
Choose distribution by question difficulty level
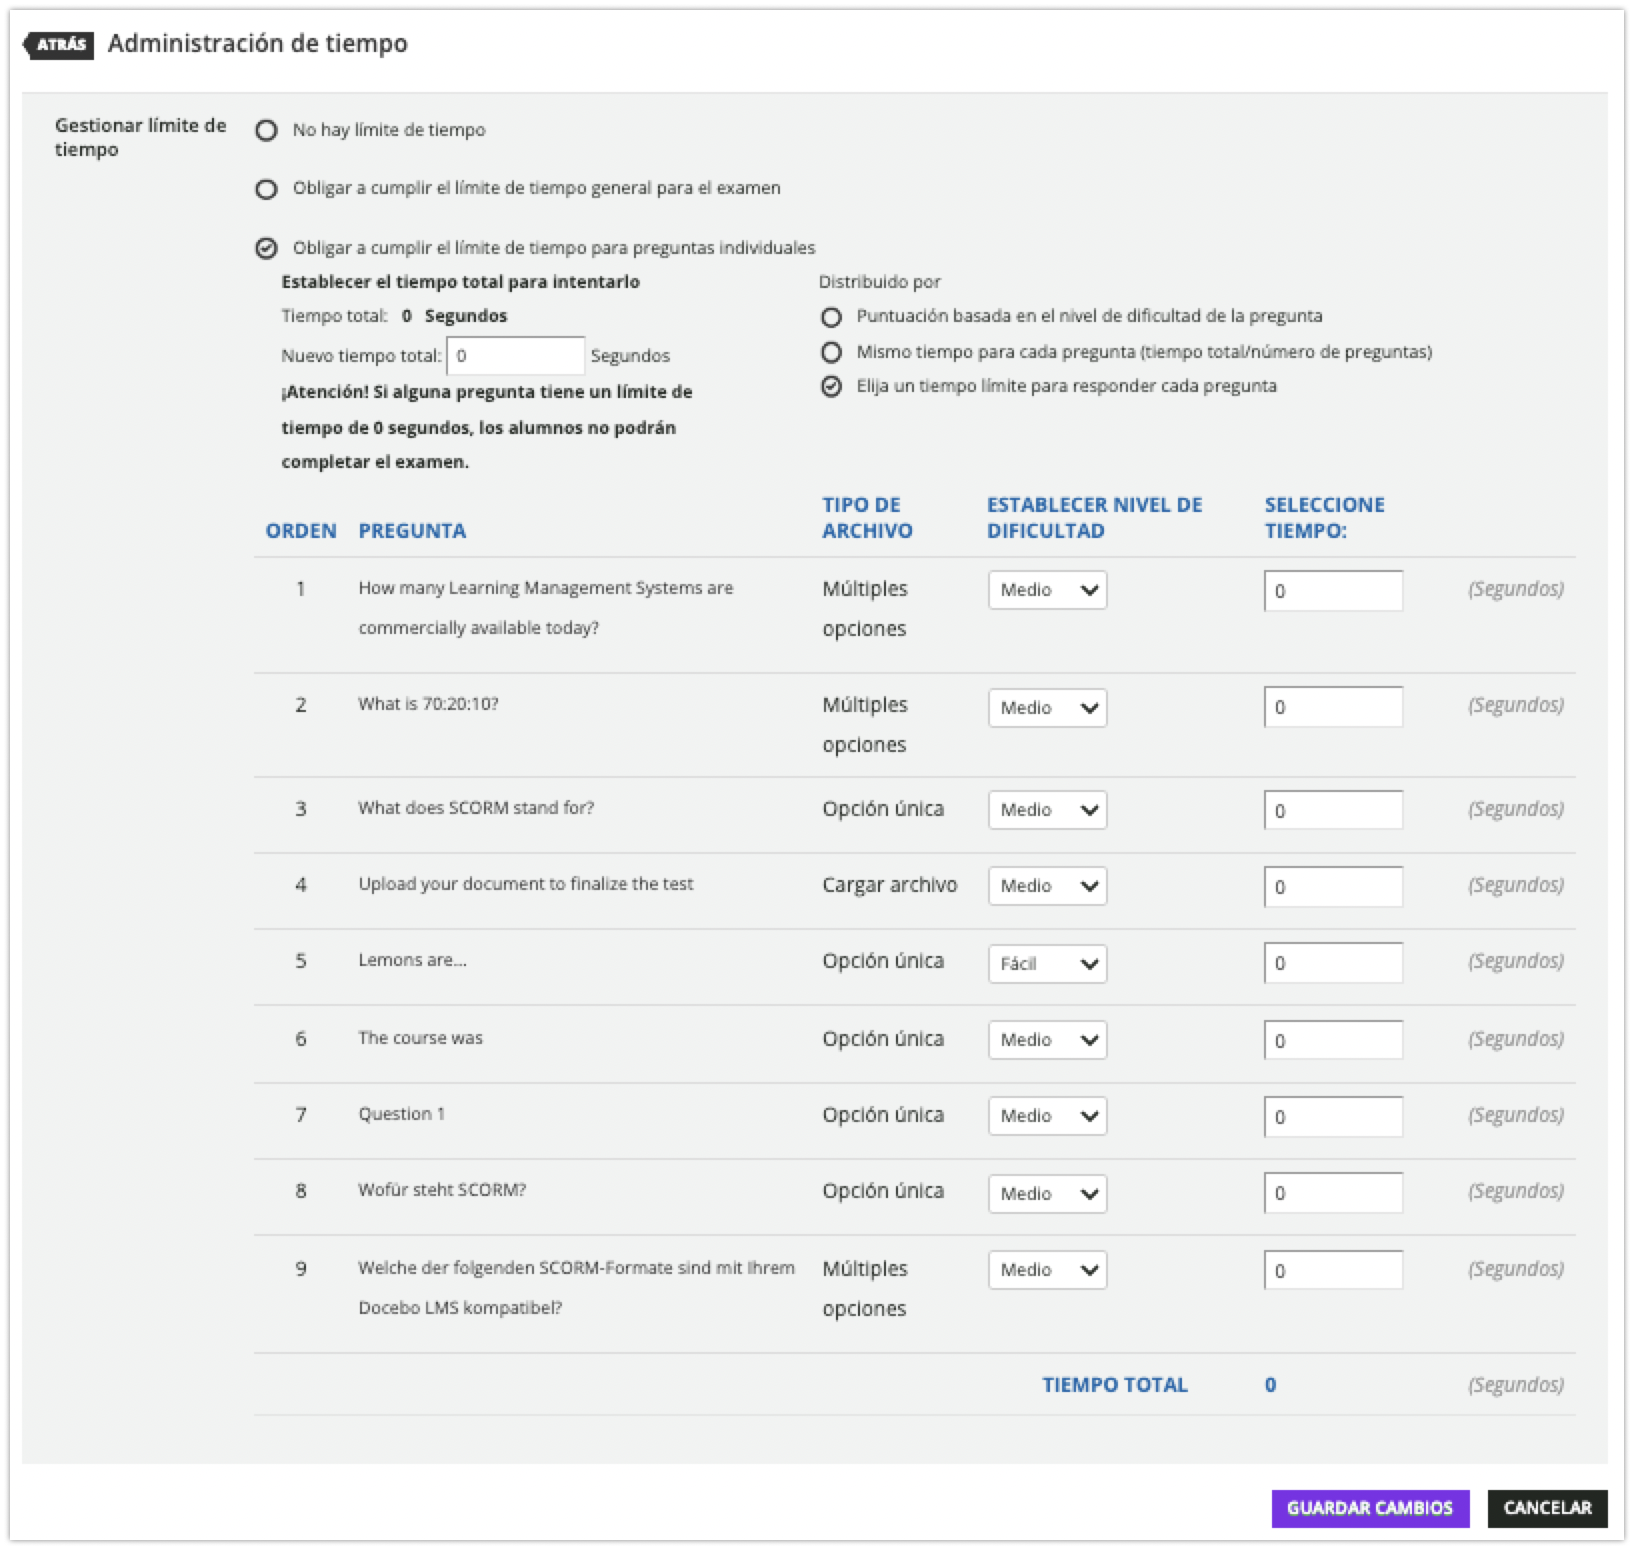[831, 317]
